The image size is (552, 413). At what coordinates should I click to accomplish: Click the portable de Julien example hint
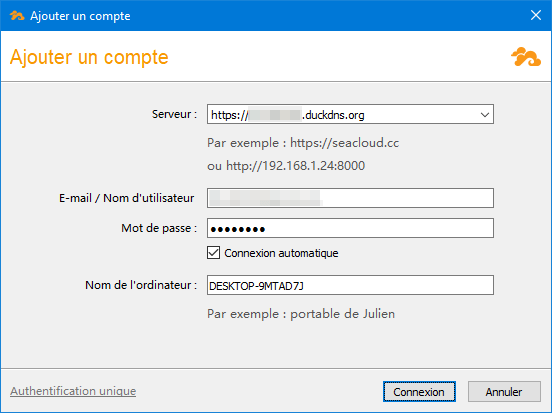(x=342, y=314)
